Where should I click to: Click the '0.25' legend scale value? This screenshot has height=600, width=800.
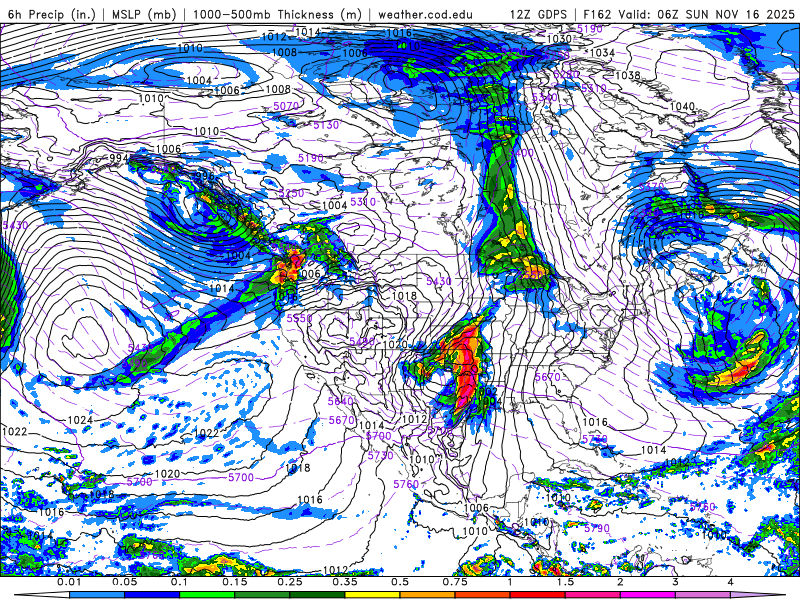point(290,582)
